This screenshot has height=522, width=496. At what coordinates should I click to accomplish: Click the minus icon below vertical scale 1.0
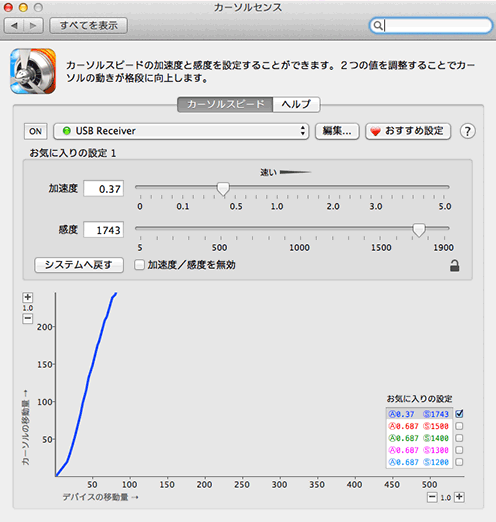point(28,318)
